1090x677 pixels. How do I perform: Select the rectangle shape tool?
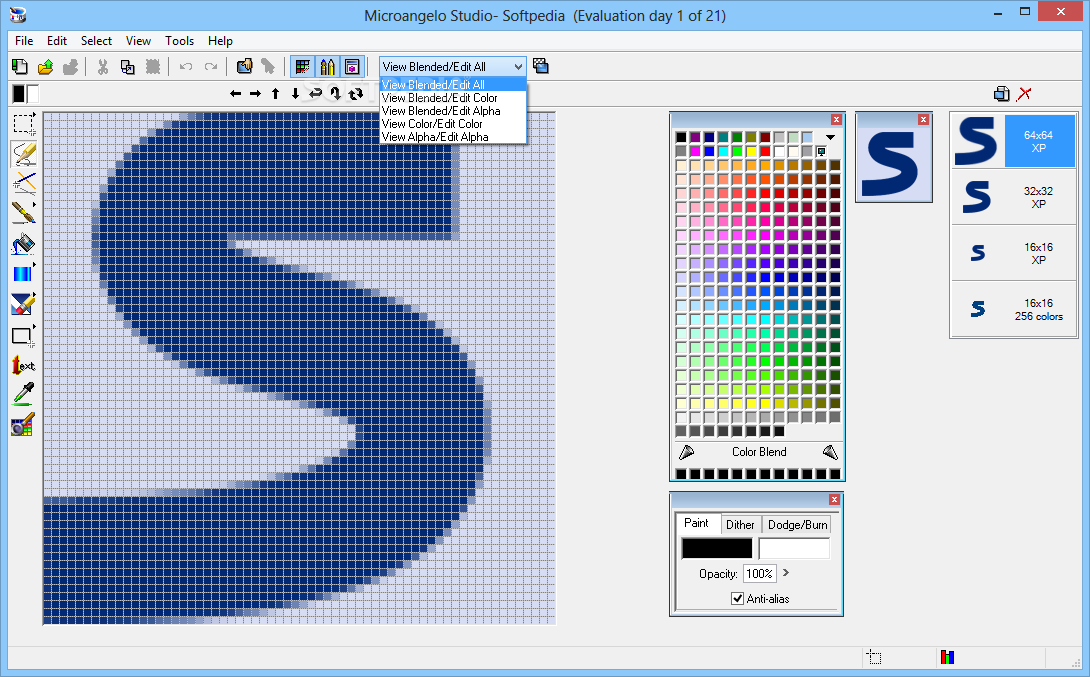point(24,336)
